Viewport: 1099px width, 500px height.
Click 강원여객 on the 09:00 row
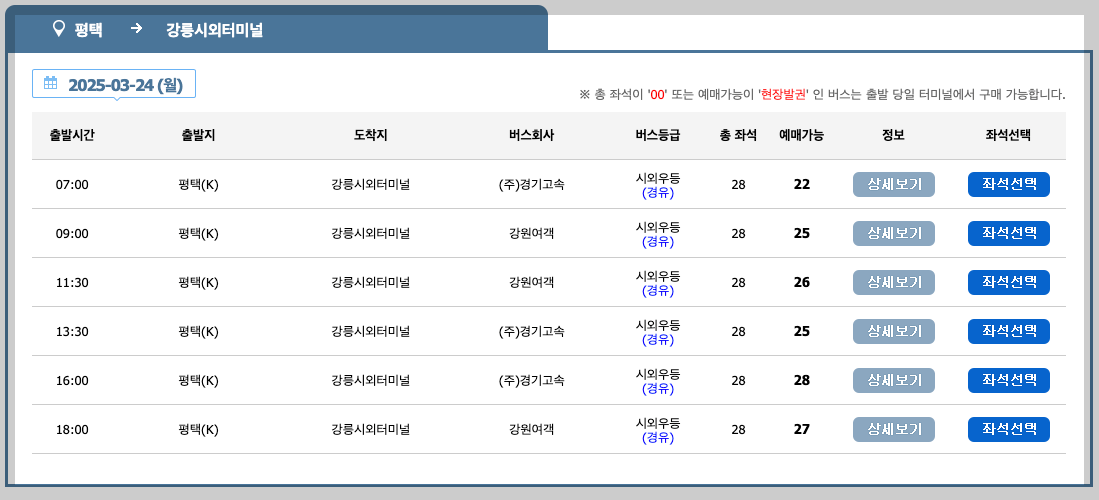click(531, 234)
